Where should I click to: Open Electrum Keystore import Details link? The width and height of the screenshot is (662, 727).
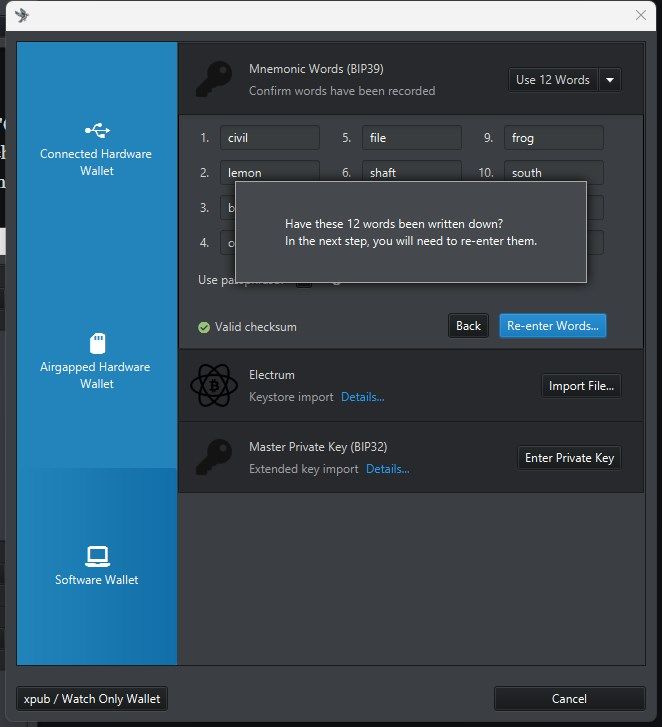tap(363, 397)
